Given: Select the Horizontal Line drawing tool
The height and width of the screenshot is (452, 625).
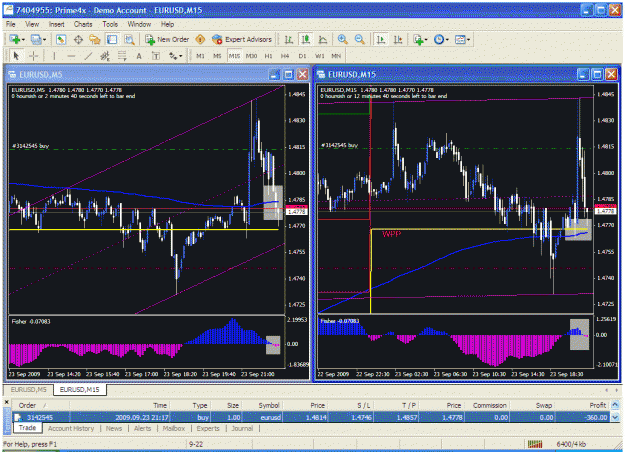Looking at the screenshot, I should 71,56.
